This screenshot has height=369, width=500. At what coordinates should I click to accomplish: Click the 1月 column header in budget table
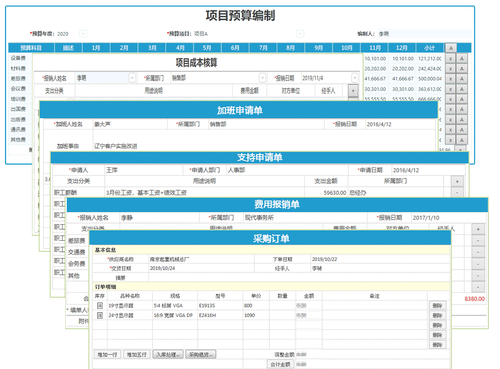click(96, 48)
